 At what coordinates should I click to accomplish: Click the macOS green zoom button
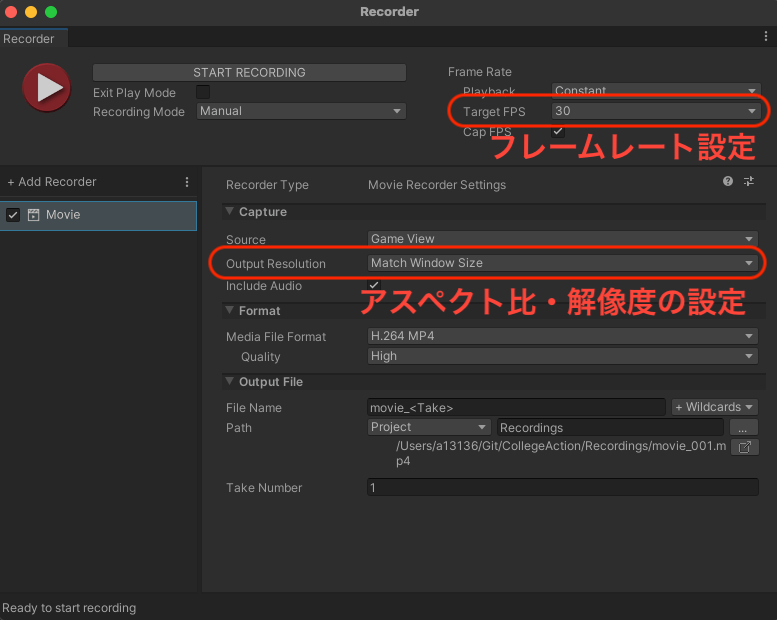[51, 12]
